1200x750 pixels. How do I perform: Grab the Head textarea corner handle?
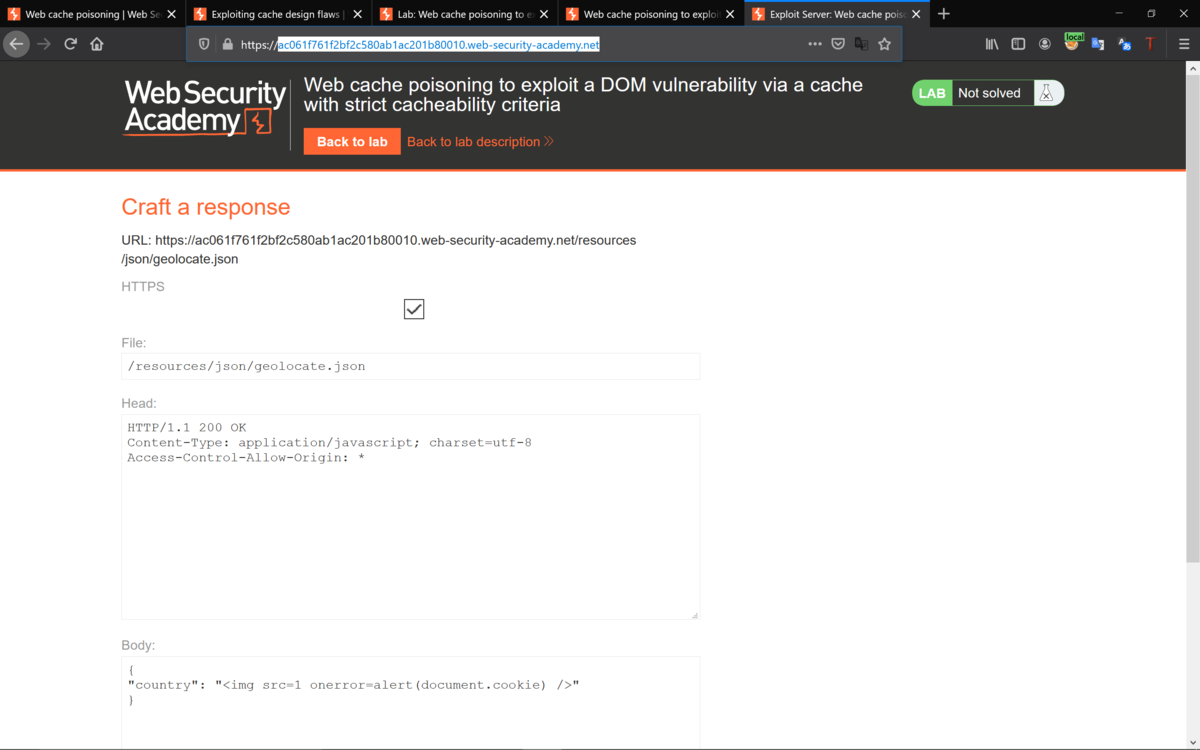[694, 614]
